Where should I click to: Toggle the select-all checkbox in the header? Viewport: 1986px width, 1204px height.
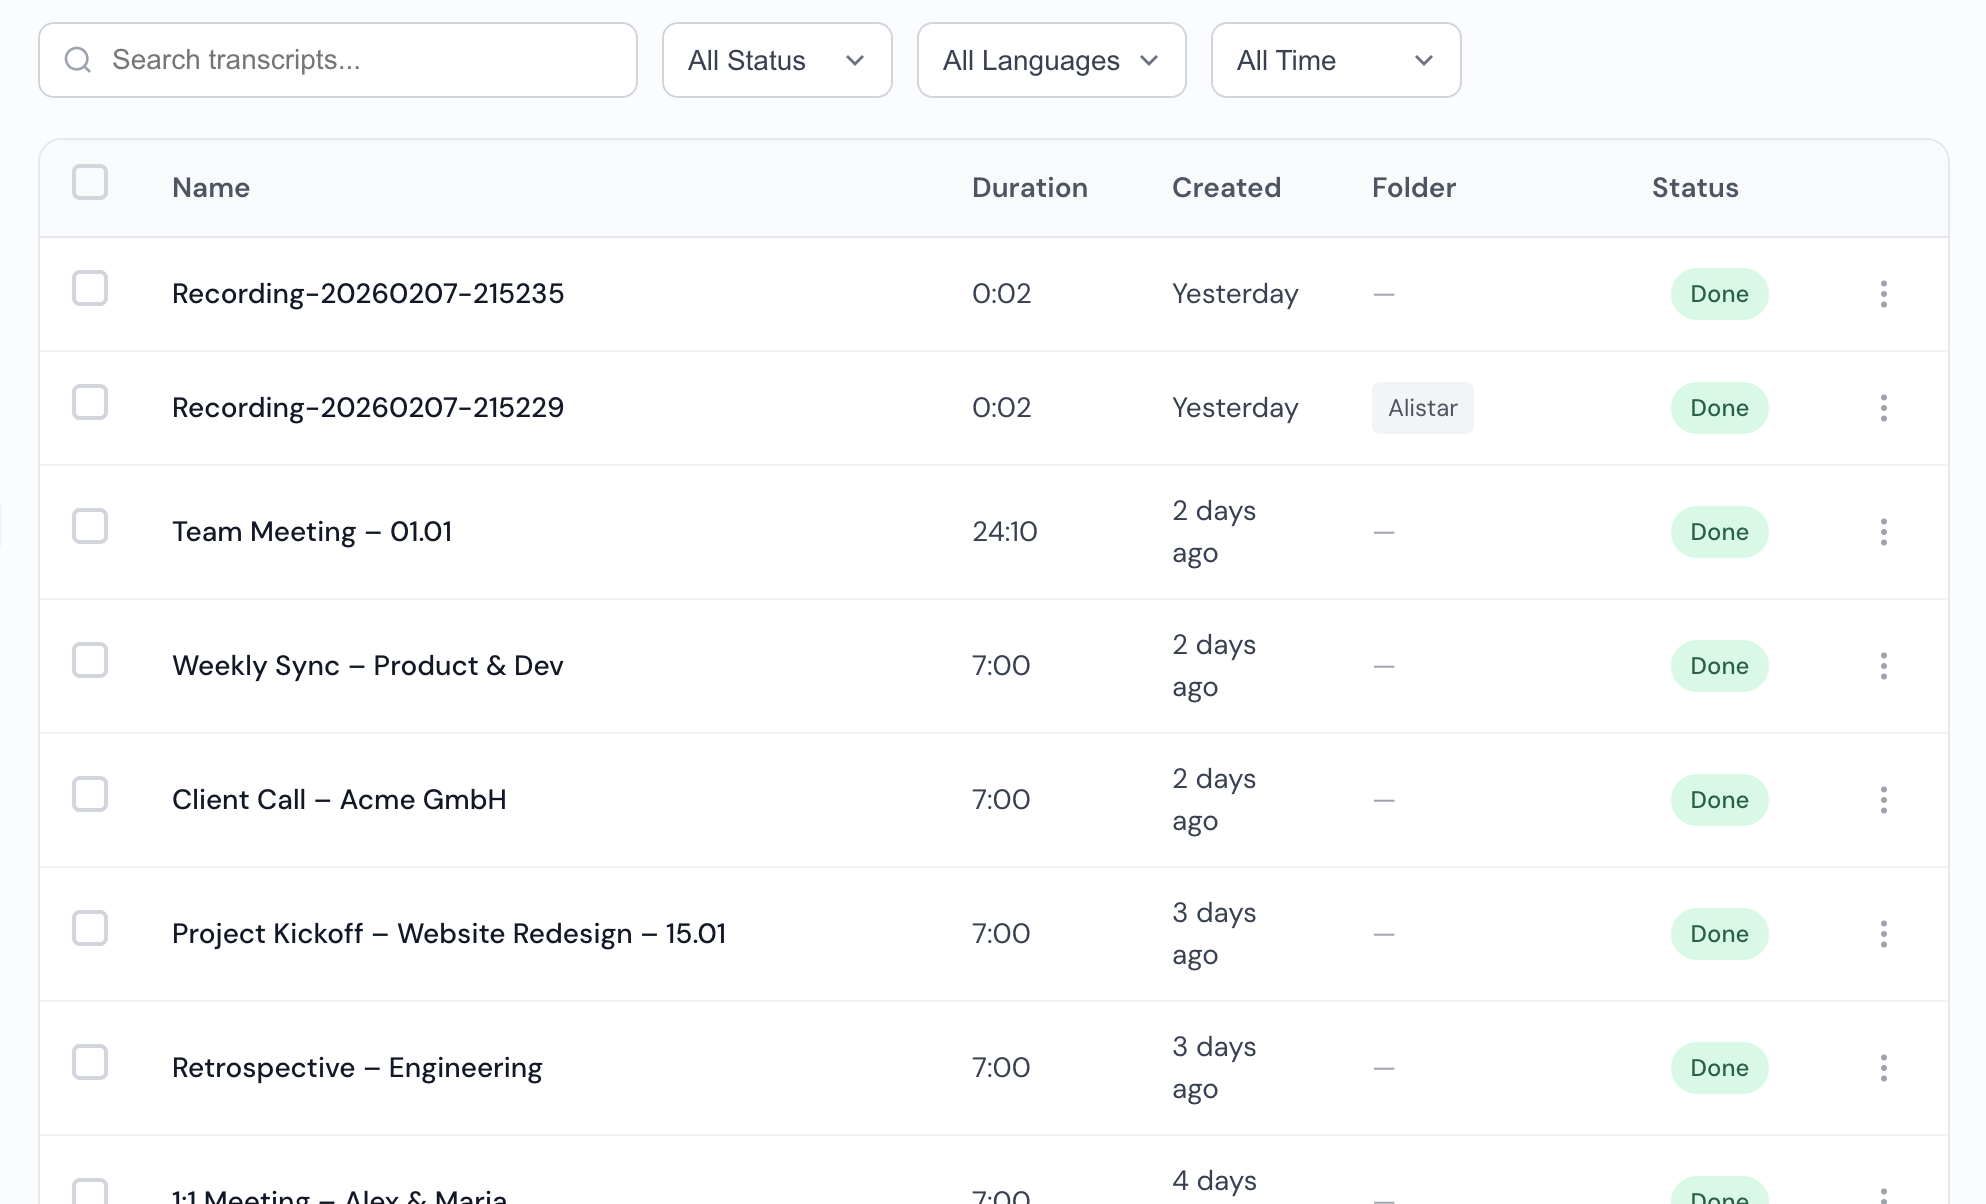(x=90, y=182)
